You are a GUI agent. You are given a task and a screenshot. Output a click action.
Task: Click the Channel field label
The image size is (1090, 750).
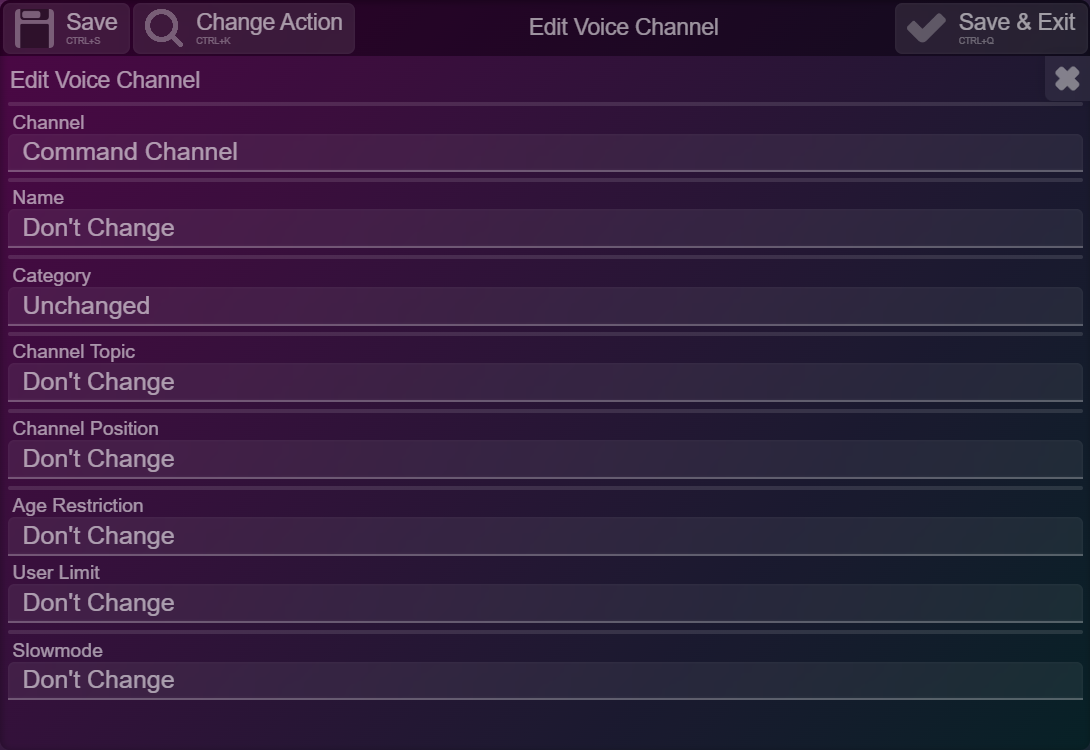(x=48, y=122)
